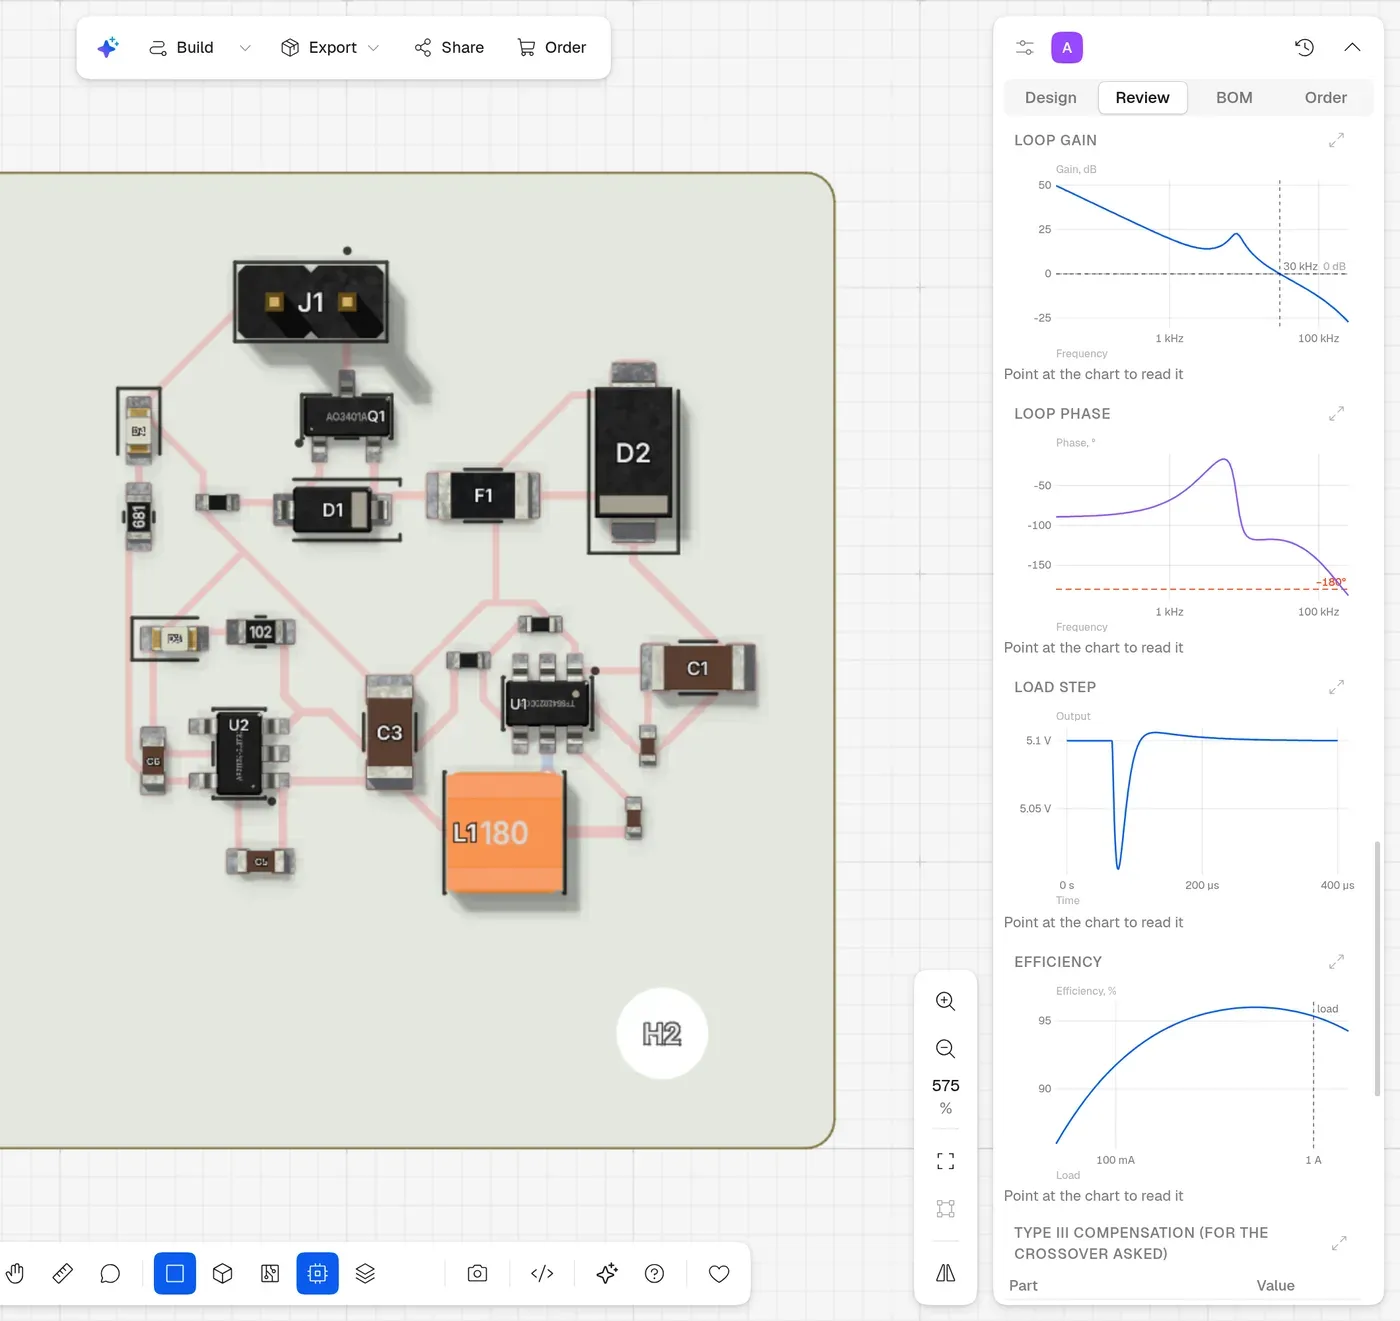Click the camera screenshot icon
Viewport: 1400px width, 1321px height.
tap(478, 1273)
